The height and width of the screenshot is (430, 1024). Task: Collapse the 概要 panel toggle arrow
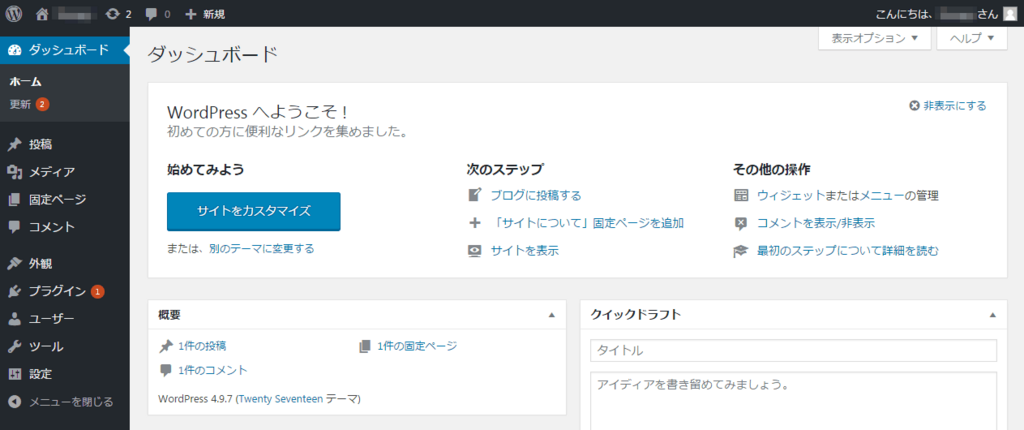(551, 314)
